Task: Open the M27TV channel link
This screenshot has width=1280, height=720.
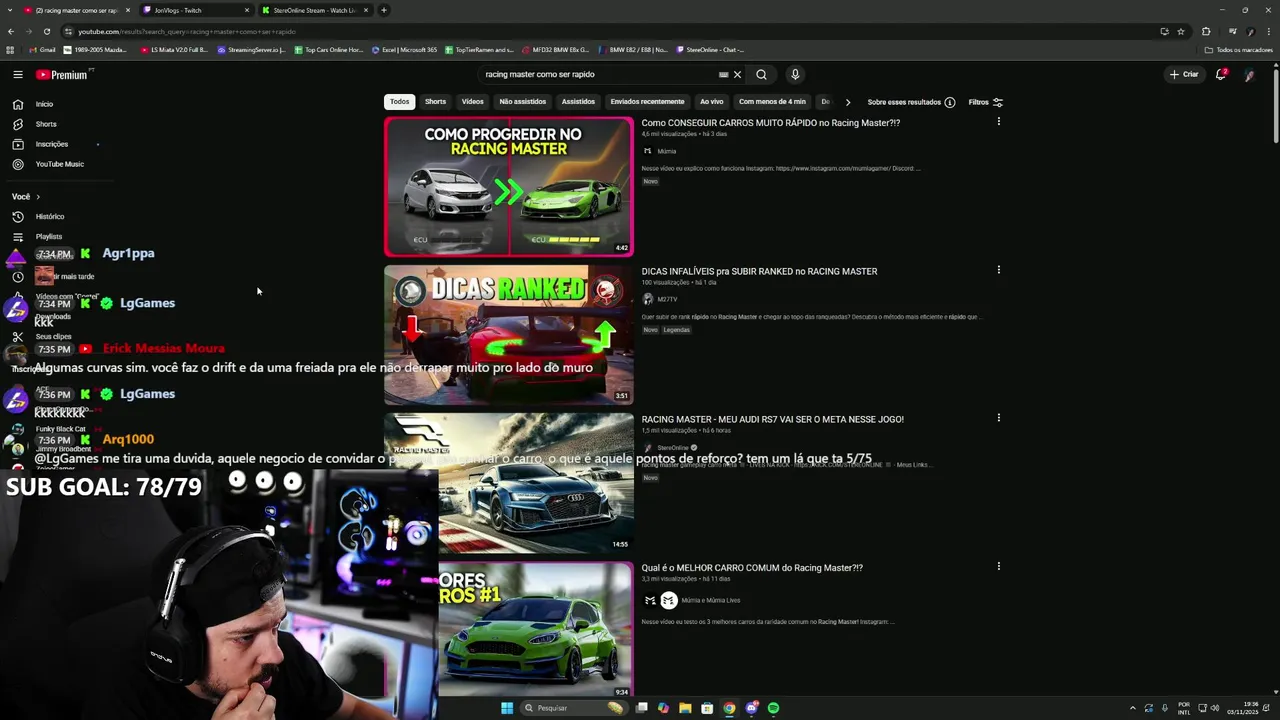Action: [667, 299]
